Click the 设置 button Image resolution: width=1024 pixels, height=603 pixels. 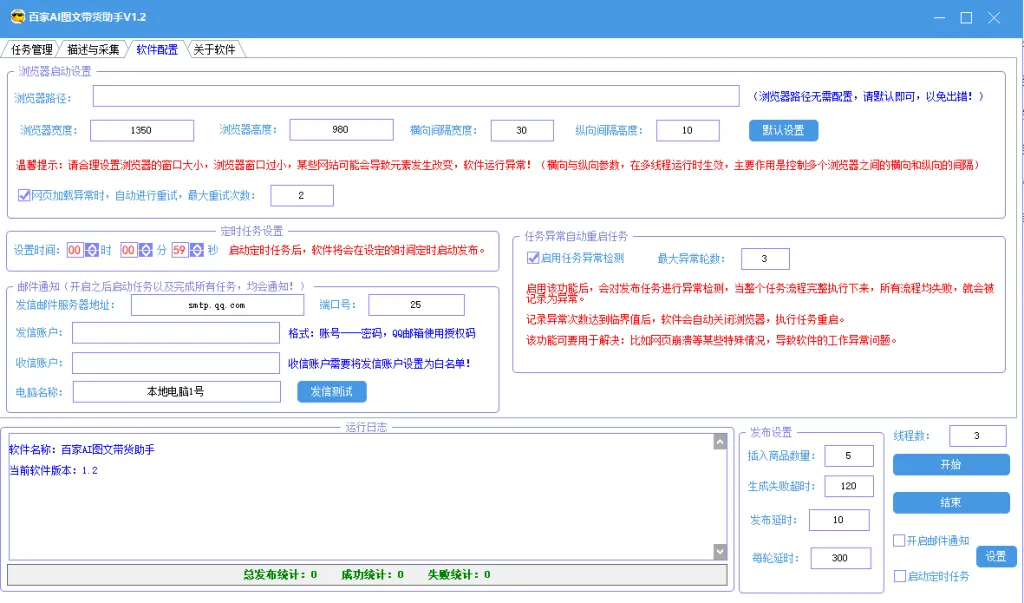[x=996, y=556]
